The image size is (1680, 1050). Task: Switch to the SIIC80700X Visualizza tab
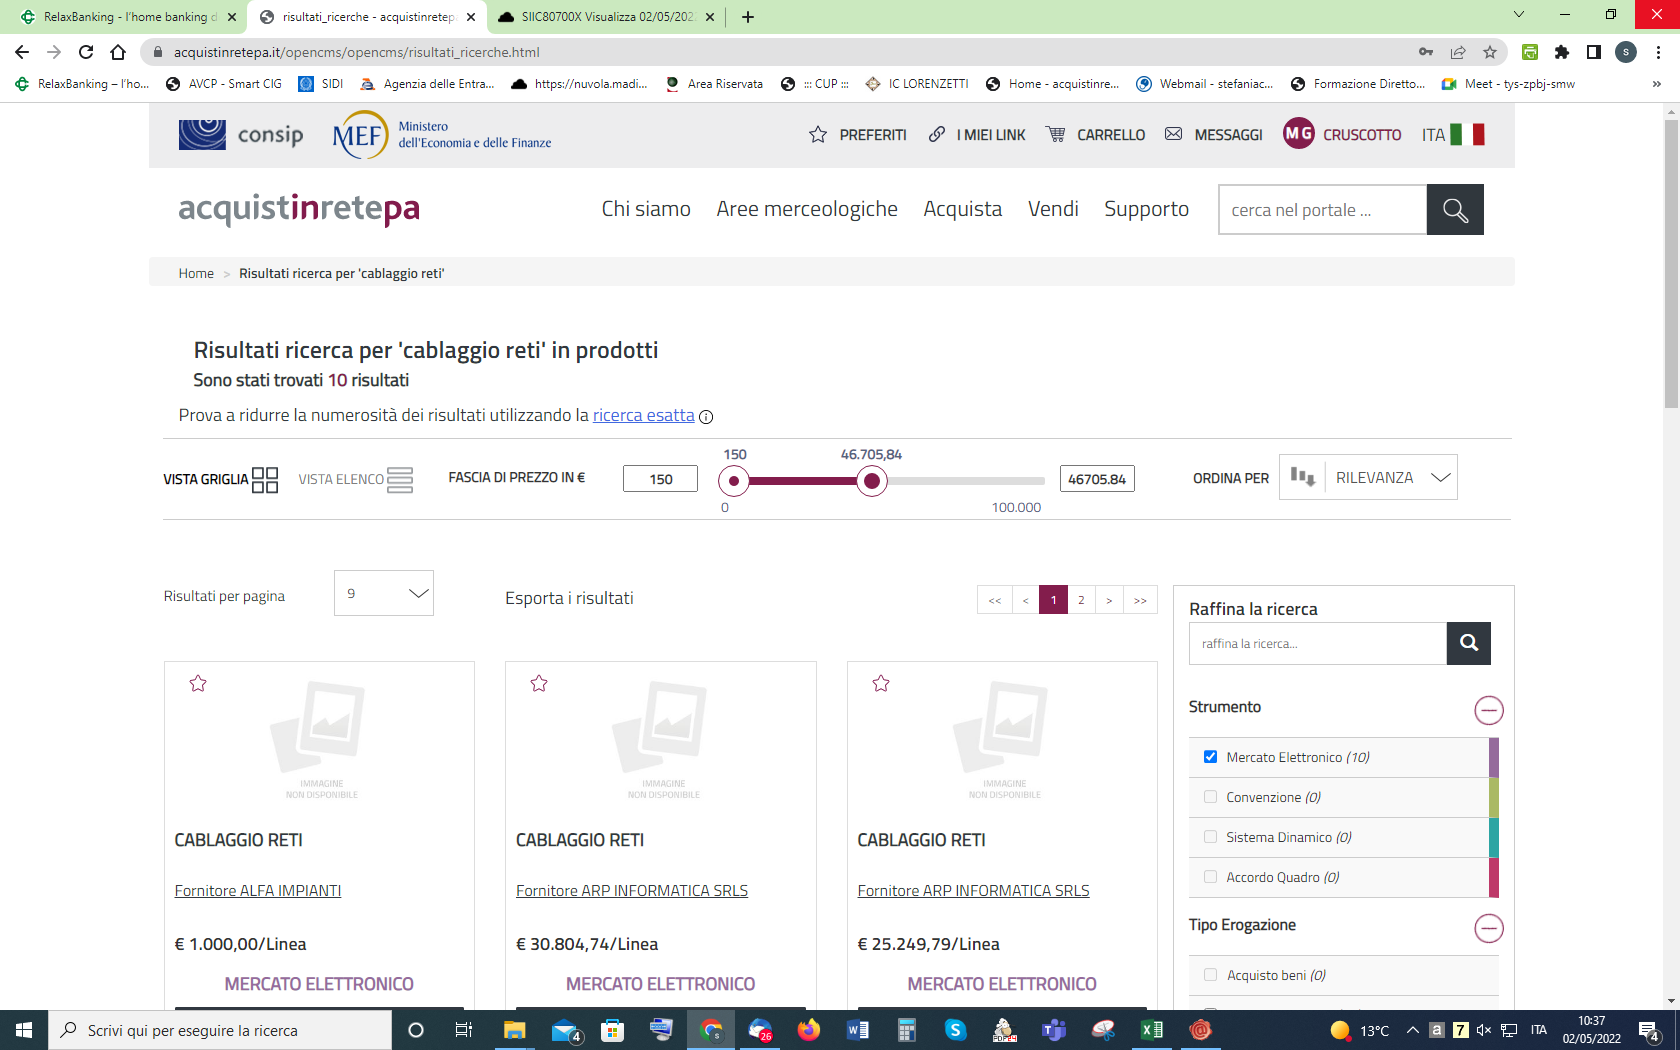tap(607, 17)
